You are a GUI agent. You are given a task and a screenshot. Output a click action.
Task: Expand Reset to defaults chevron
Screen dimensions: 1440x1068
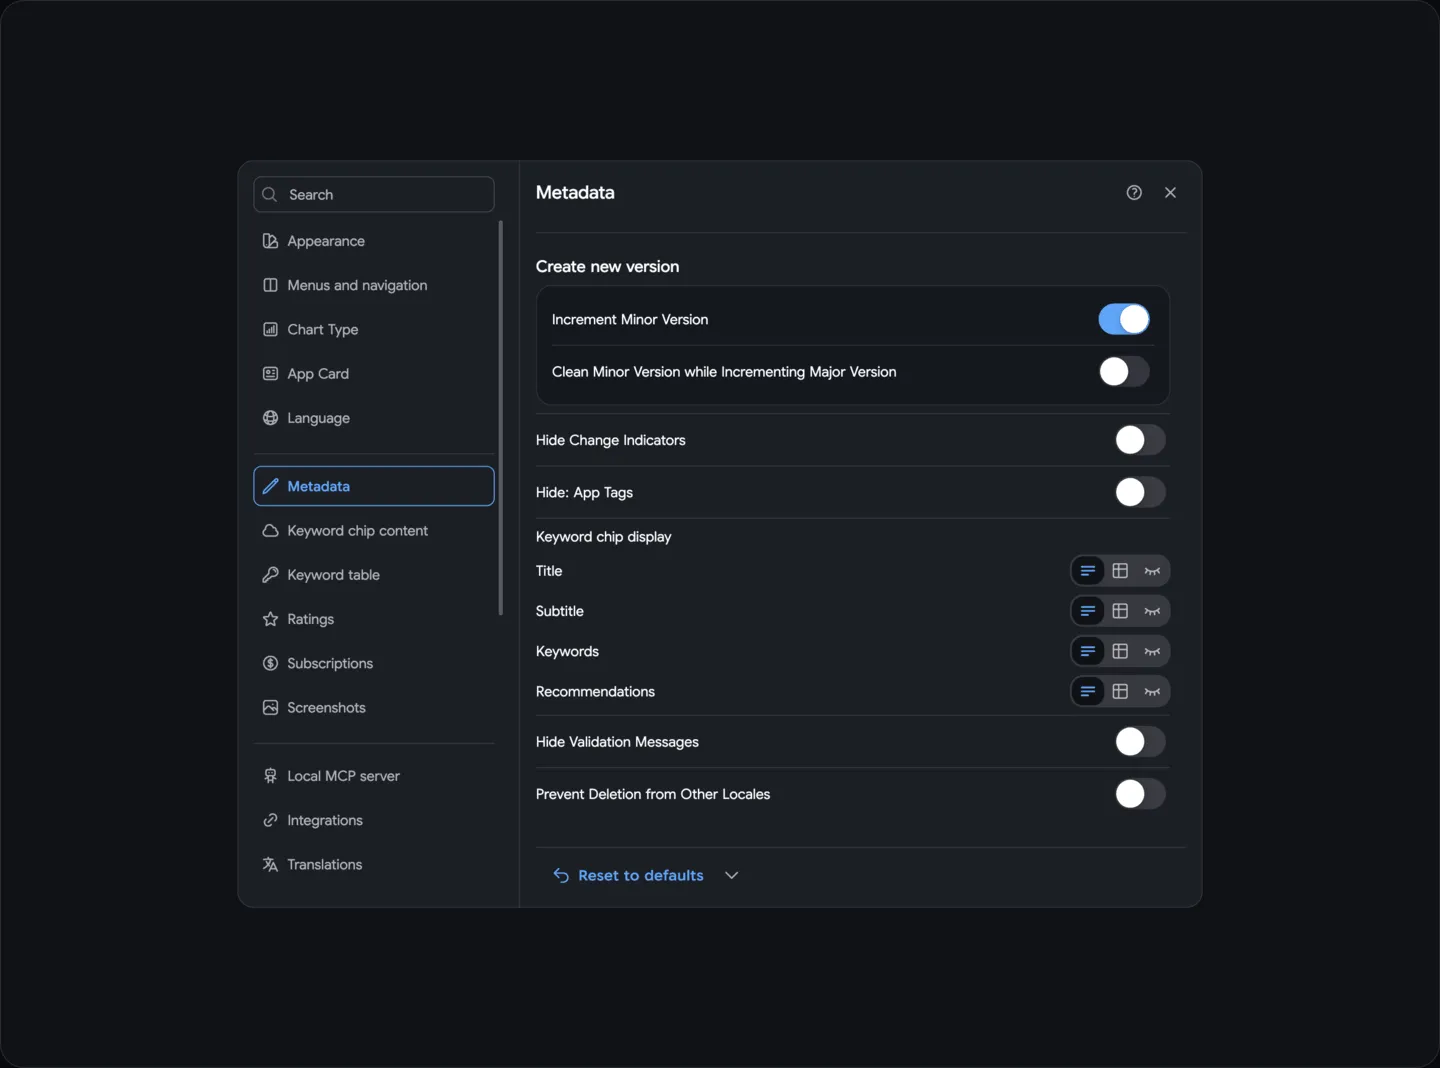[732, 875]
